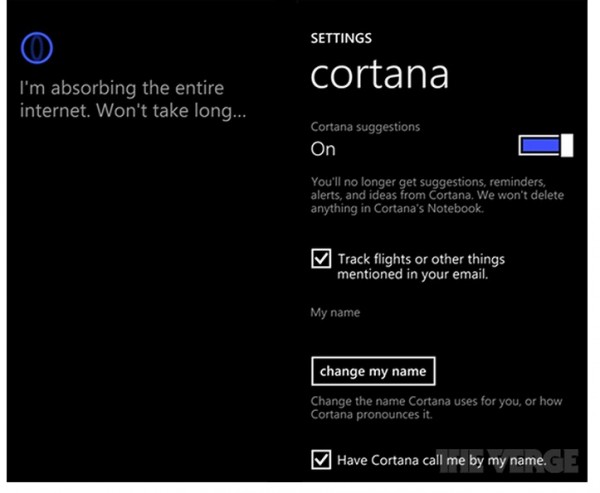Image resolution: width=600 pixels, height=493 pixels.
Task: Tap the absorbing the entire internet message
Action: 133,100
